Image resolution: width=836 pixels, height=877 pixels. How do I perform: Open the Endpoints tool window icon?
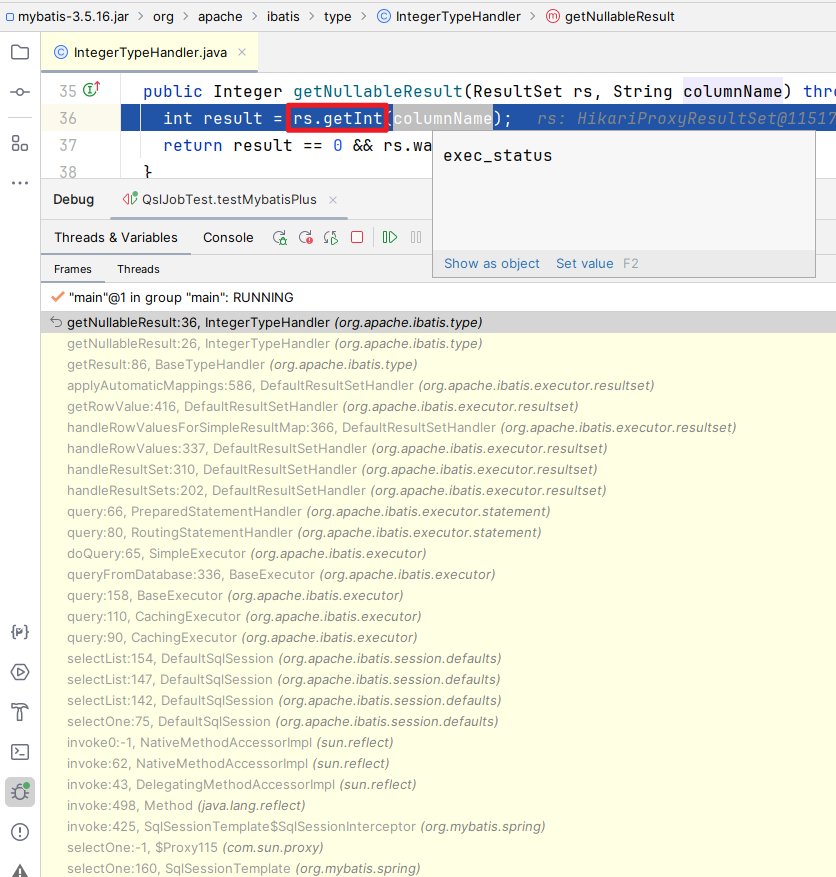point(20,632)
